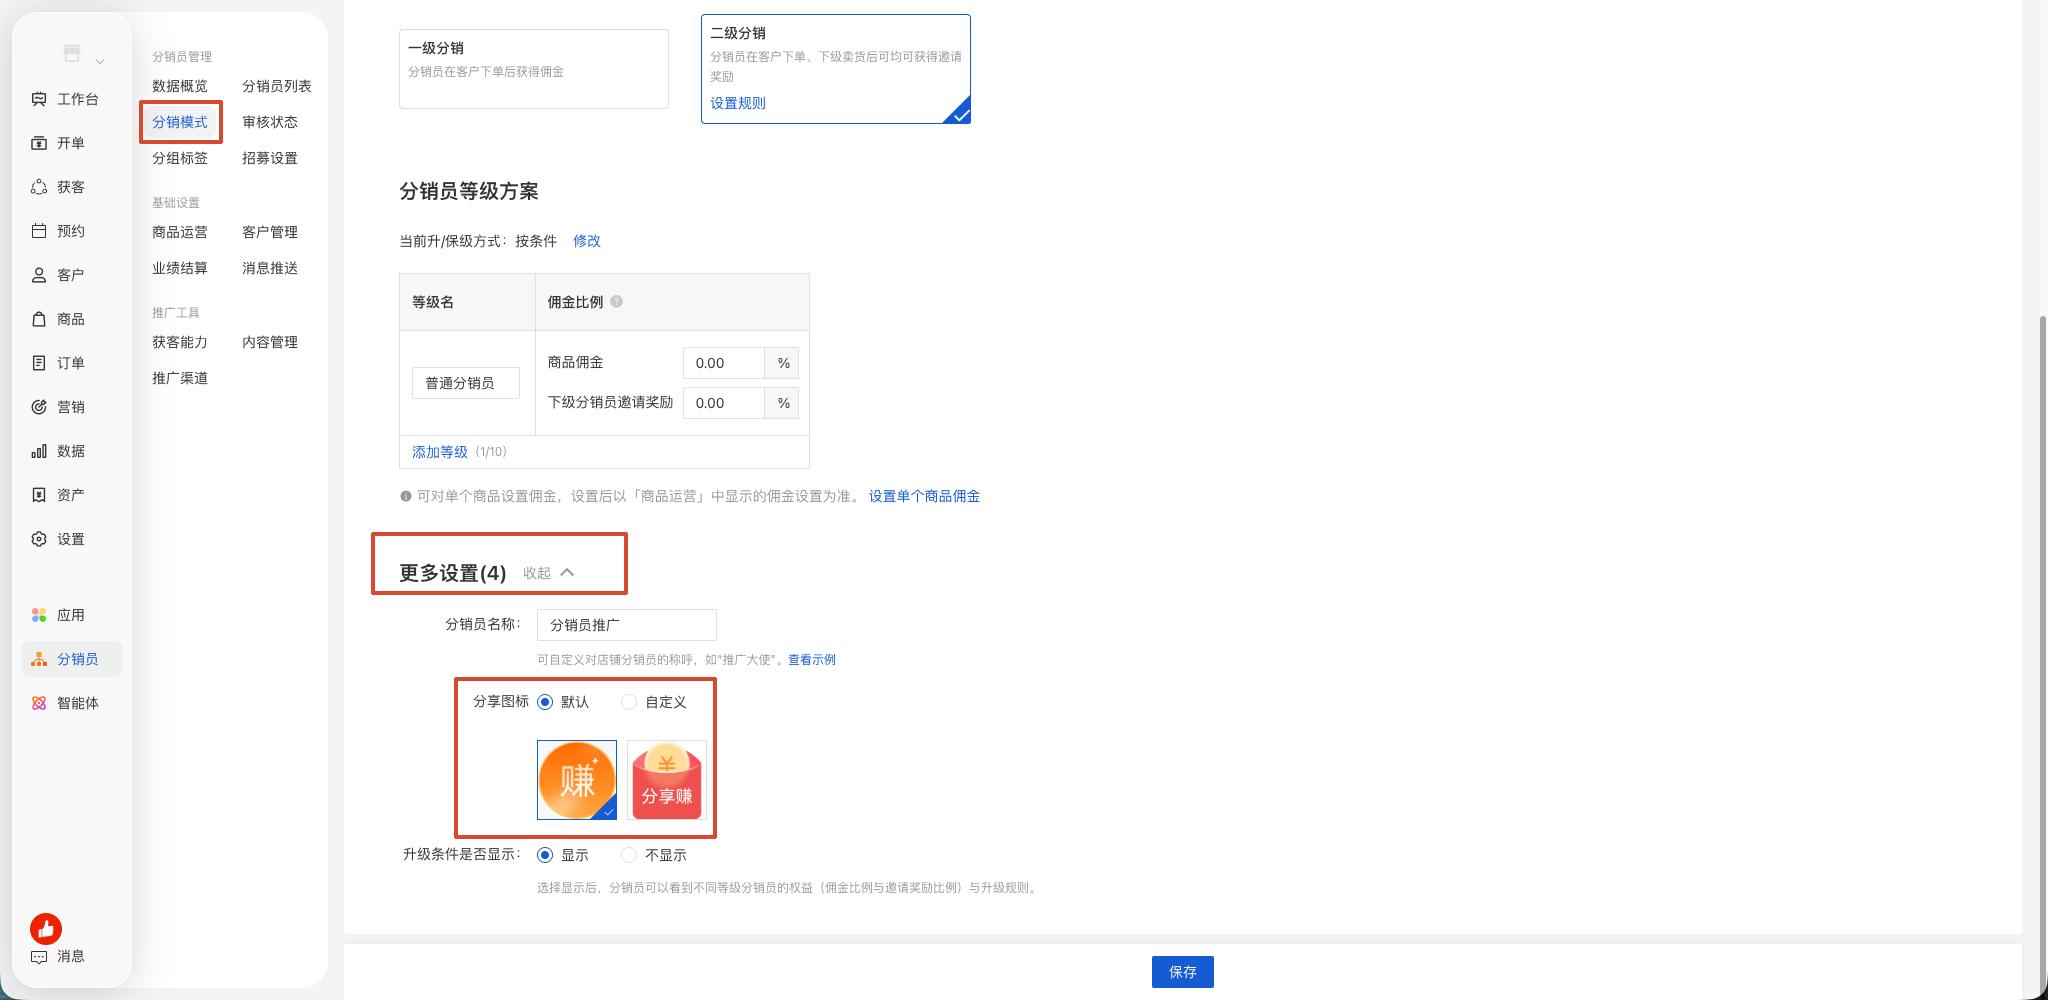
Task: Select the 自定义 share icon radio
Action: pos(629,702)
